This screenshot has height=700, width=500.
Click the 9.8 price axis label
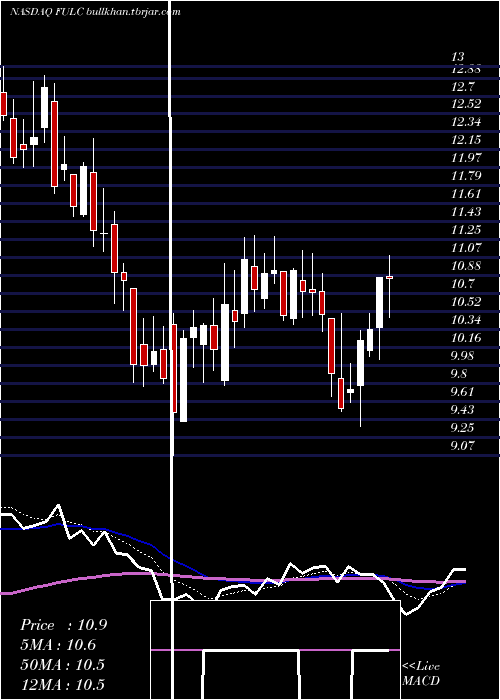[459, 374]
